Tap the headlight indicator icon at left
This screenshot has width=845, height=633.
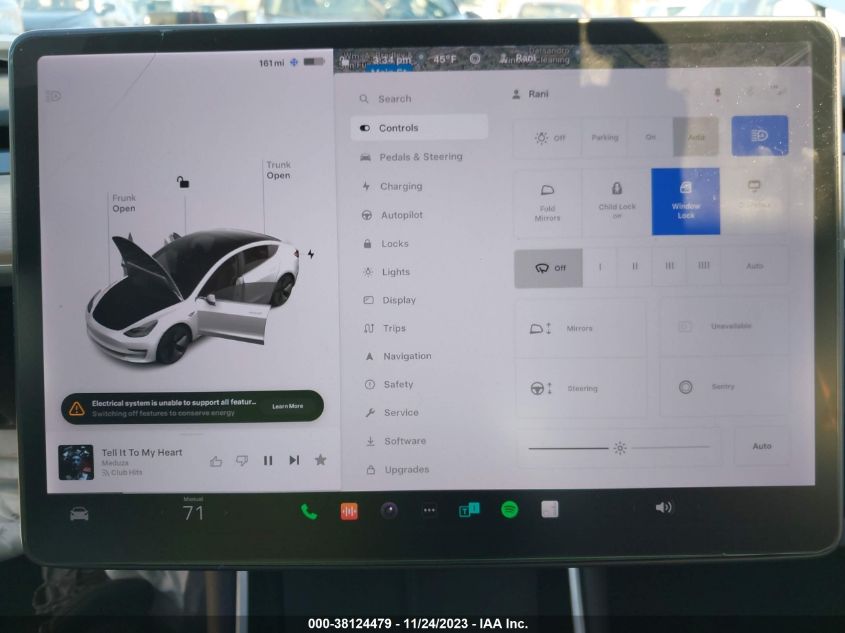(54, 96)
